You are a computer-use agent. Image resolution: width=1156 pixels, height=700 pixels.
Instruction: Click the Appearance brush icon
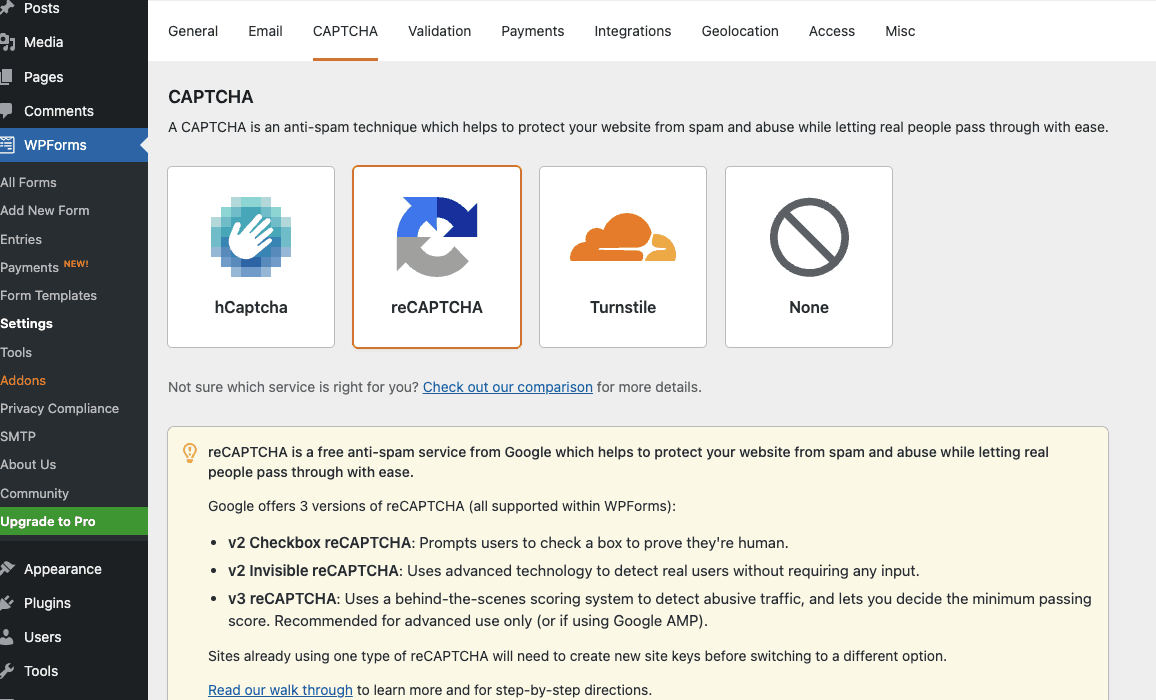click(x=7, y=569)
